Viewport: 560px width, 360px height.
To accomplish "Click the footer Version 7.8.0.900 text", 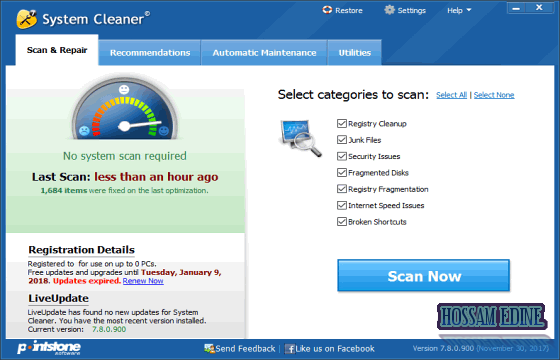I will [x=443, y=348].
